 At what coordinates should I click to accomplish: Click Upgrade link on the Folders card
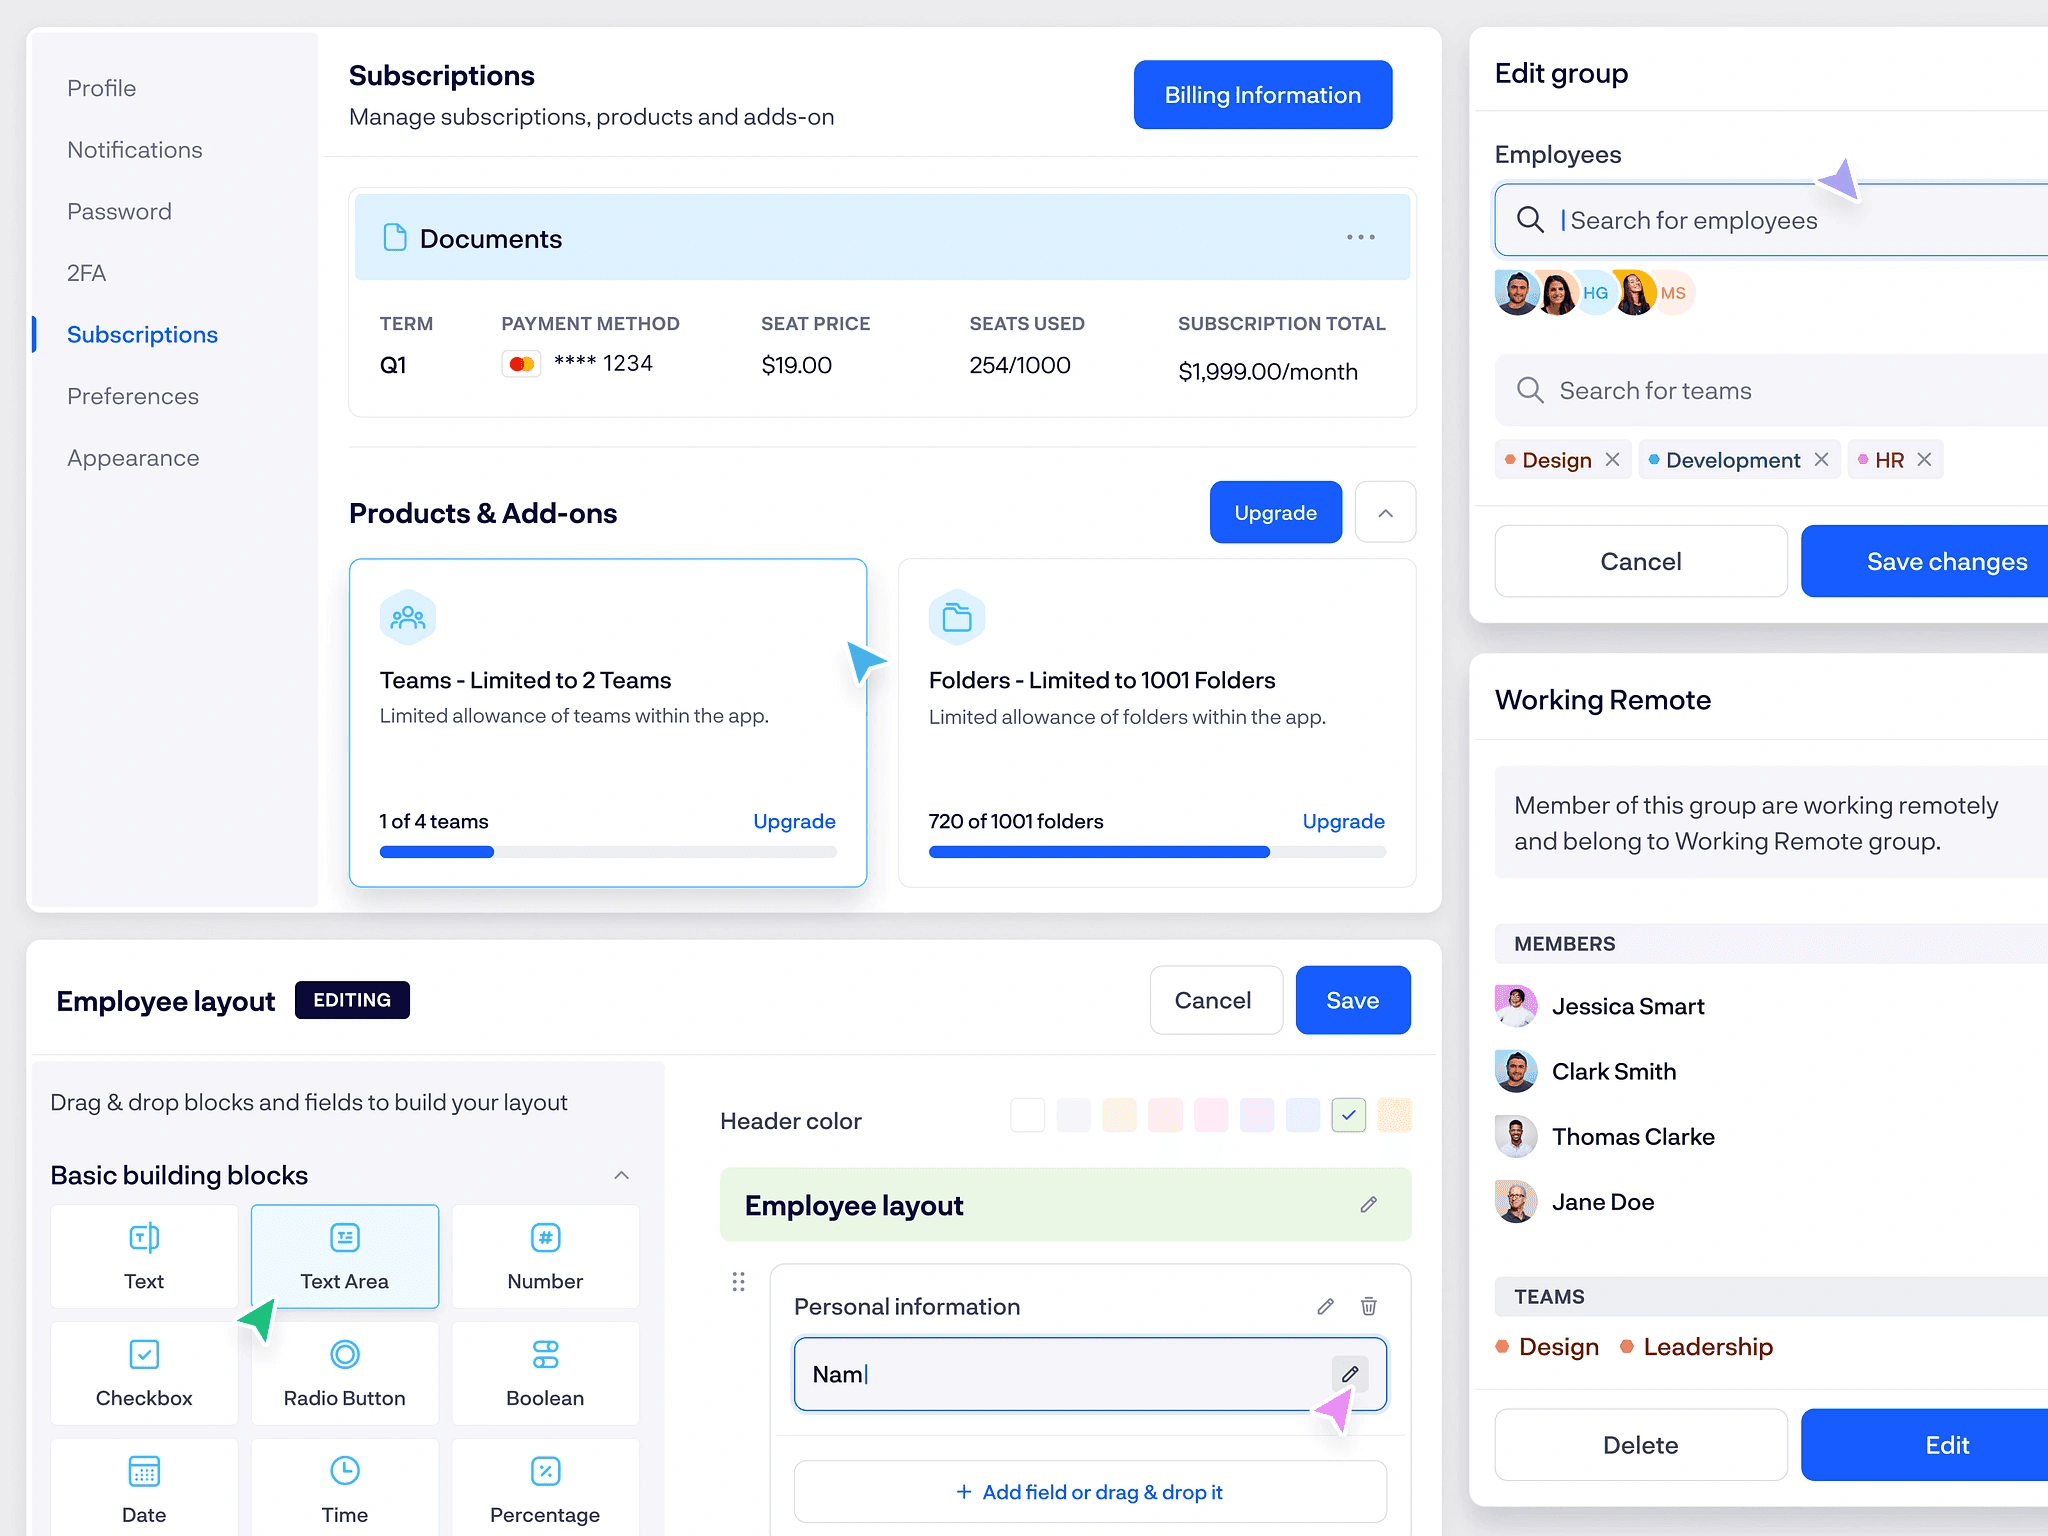pyautogui.click(x=1343, y=821)
